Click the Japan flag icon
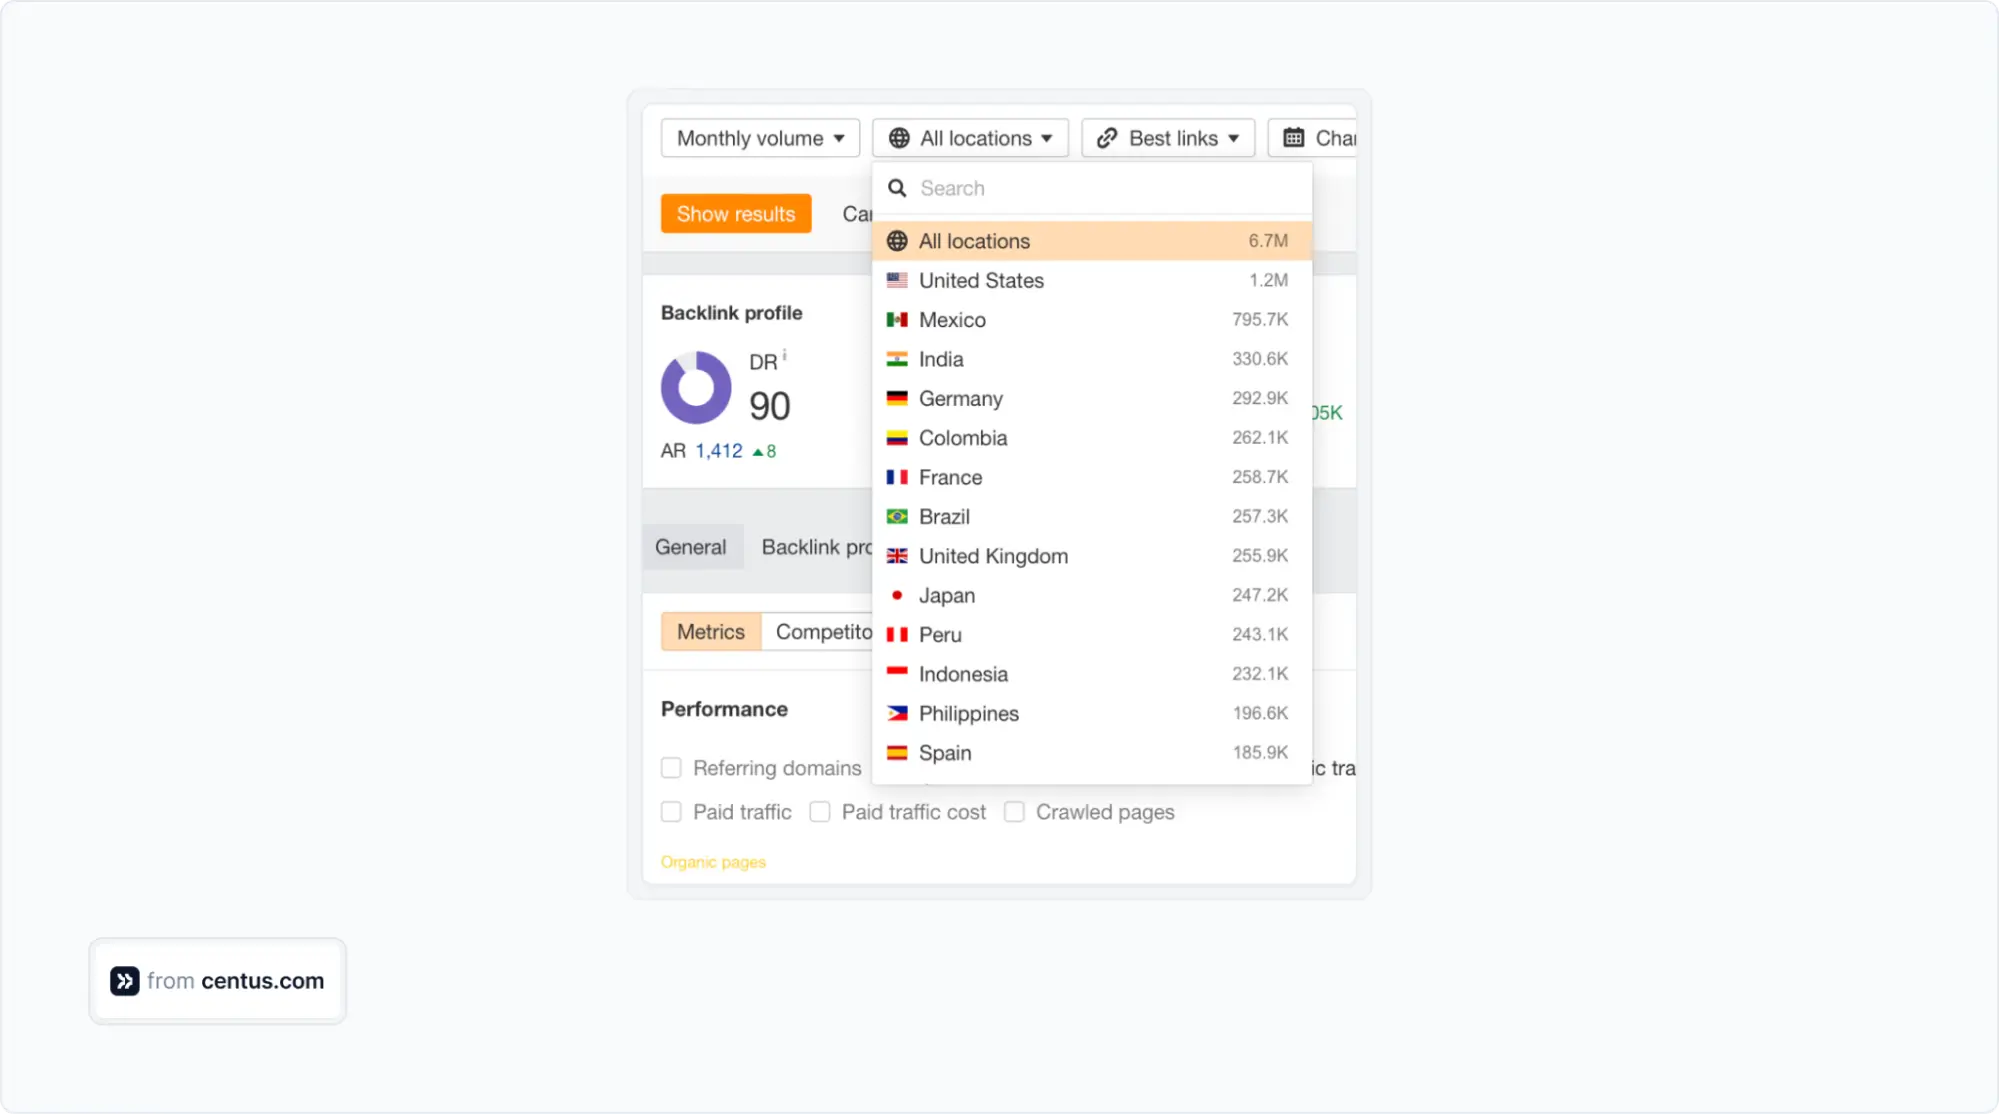Screen dimensions: 1999x1114 point(899,594)
